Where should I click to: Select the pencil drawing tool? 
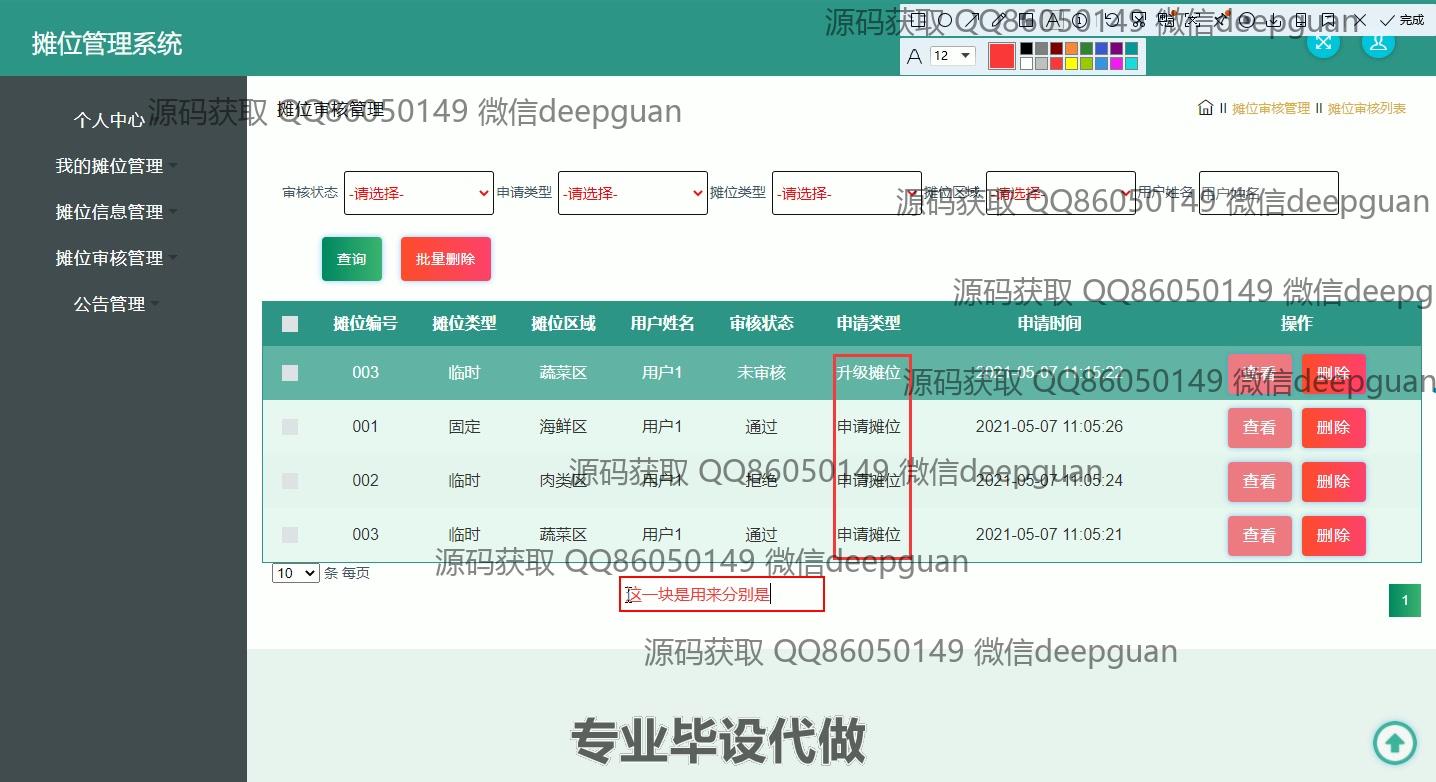pyautogui.click(x=999, y=20)
